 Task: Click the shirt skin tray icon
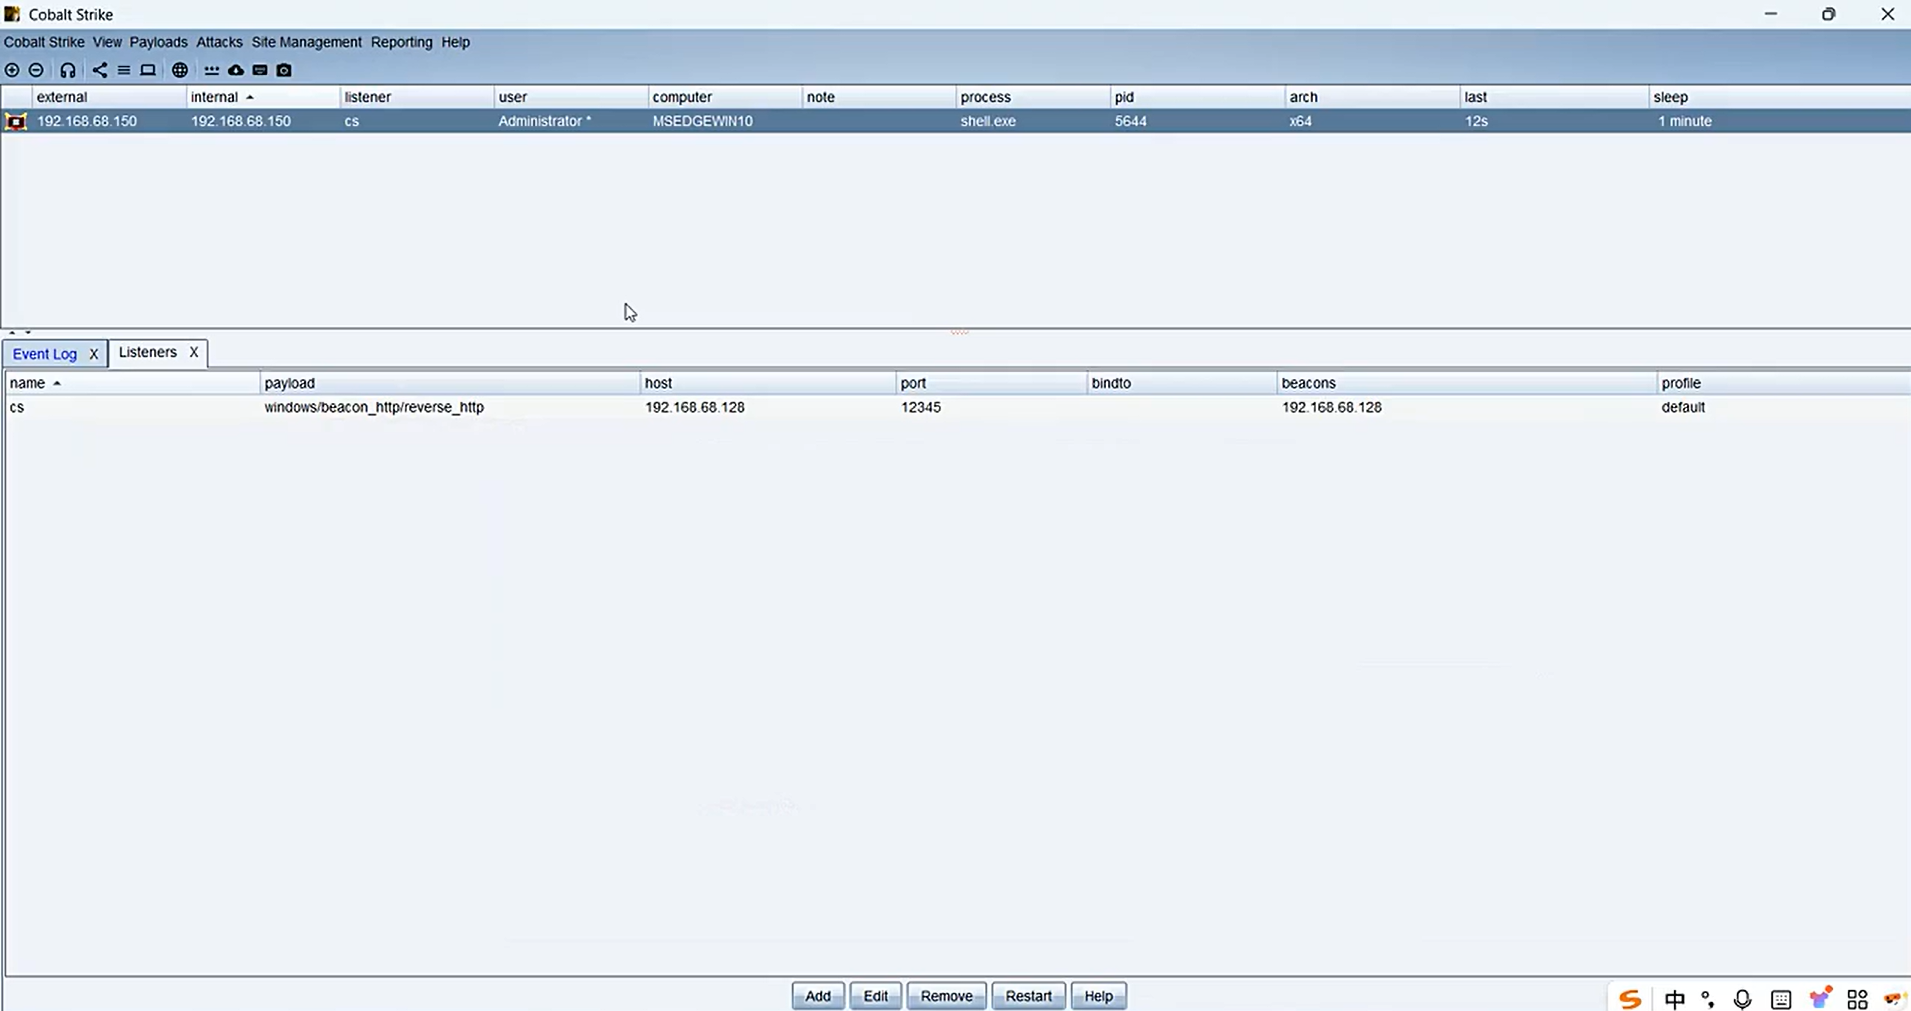point(1820,997)
